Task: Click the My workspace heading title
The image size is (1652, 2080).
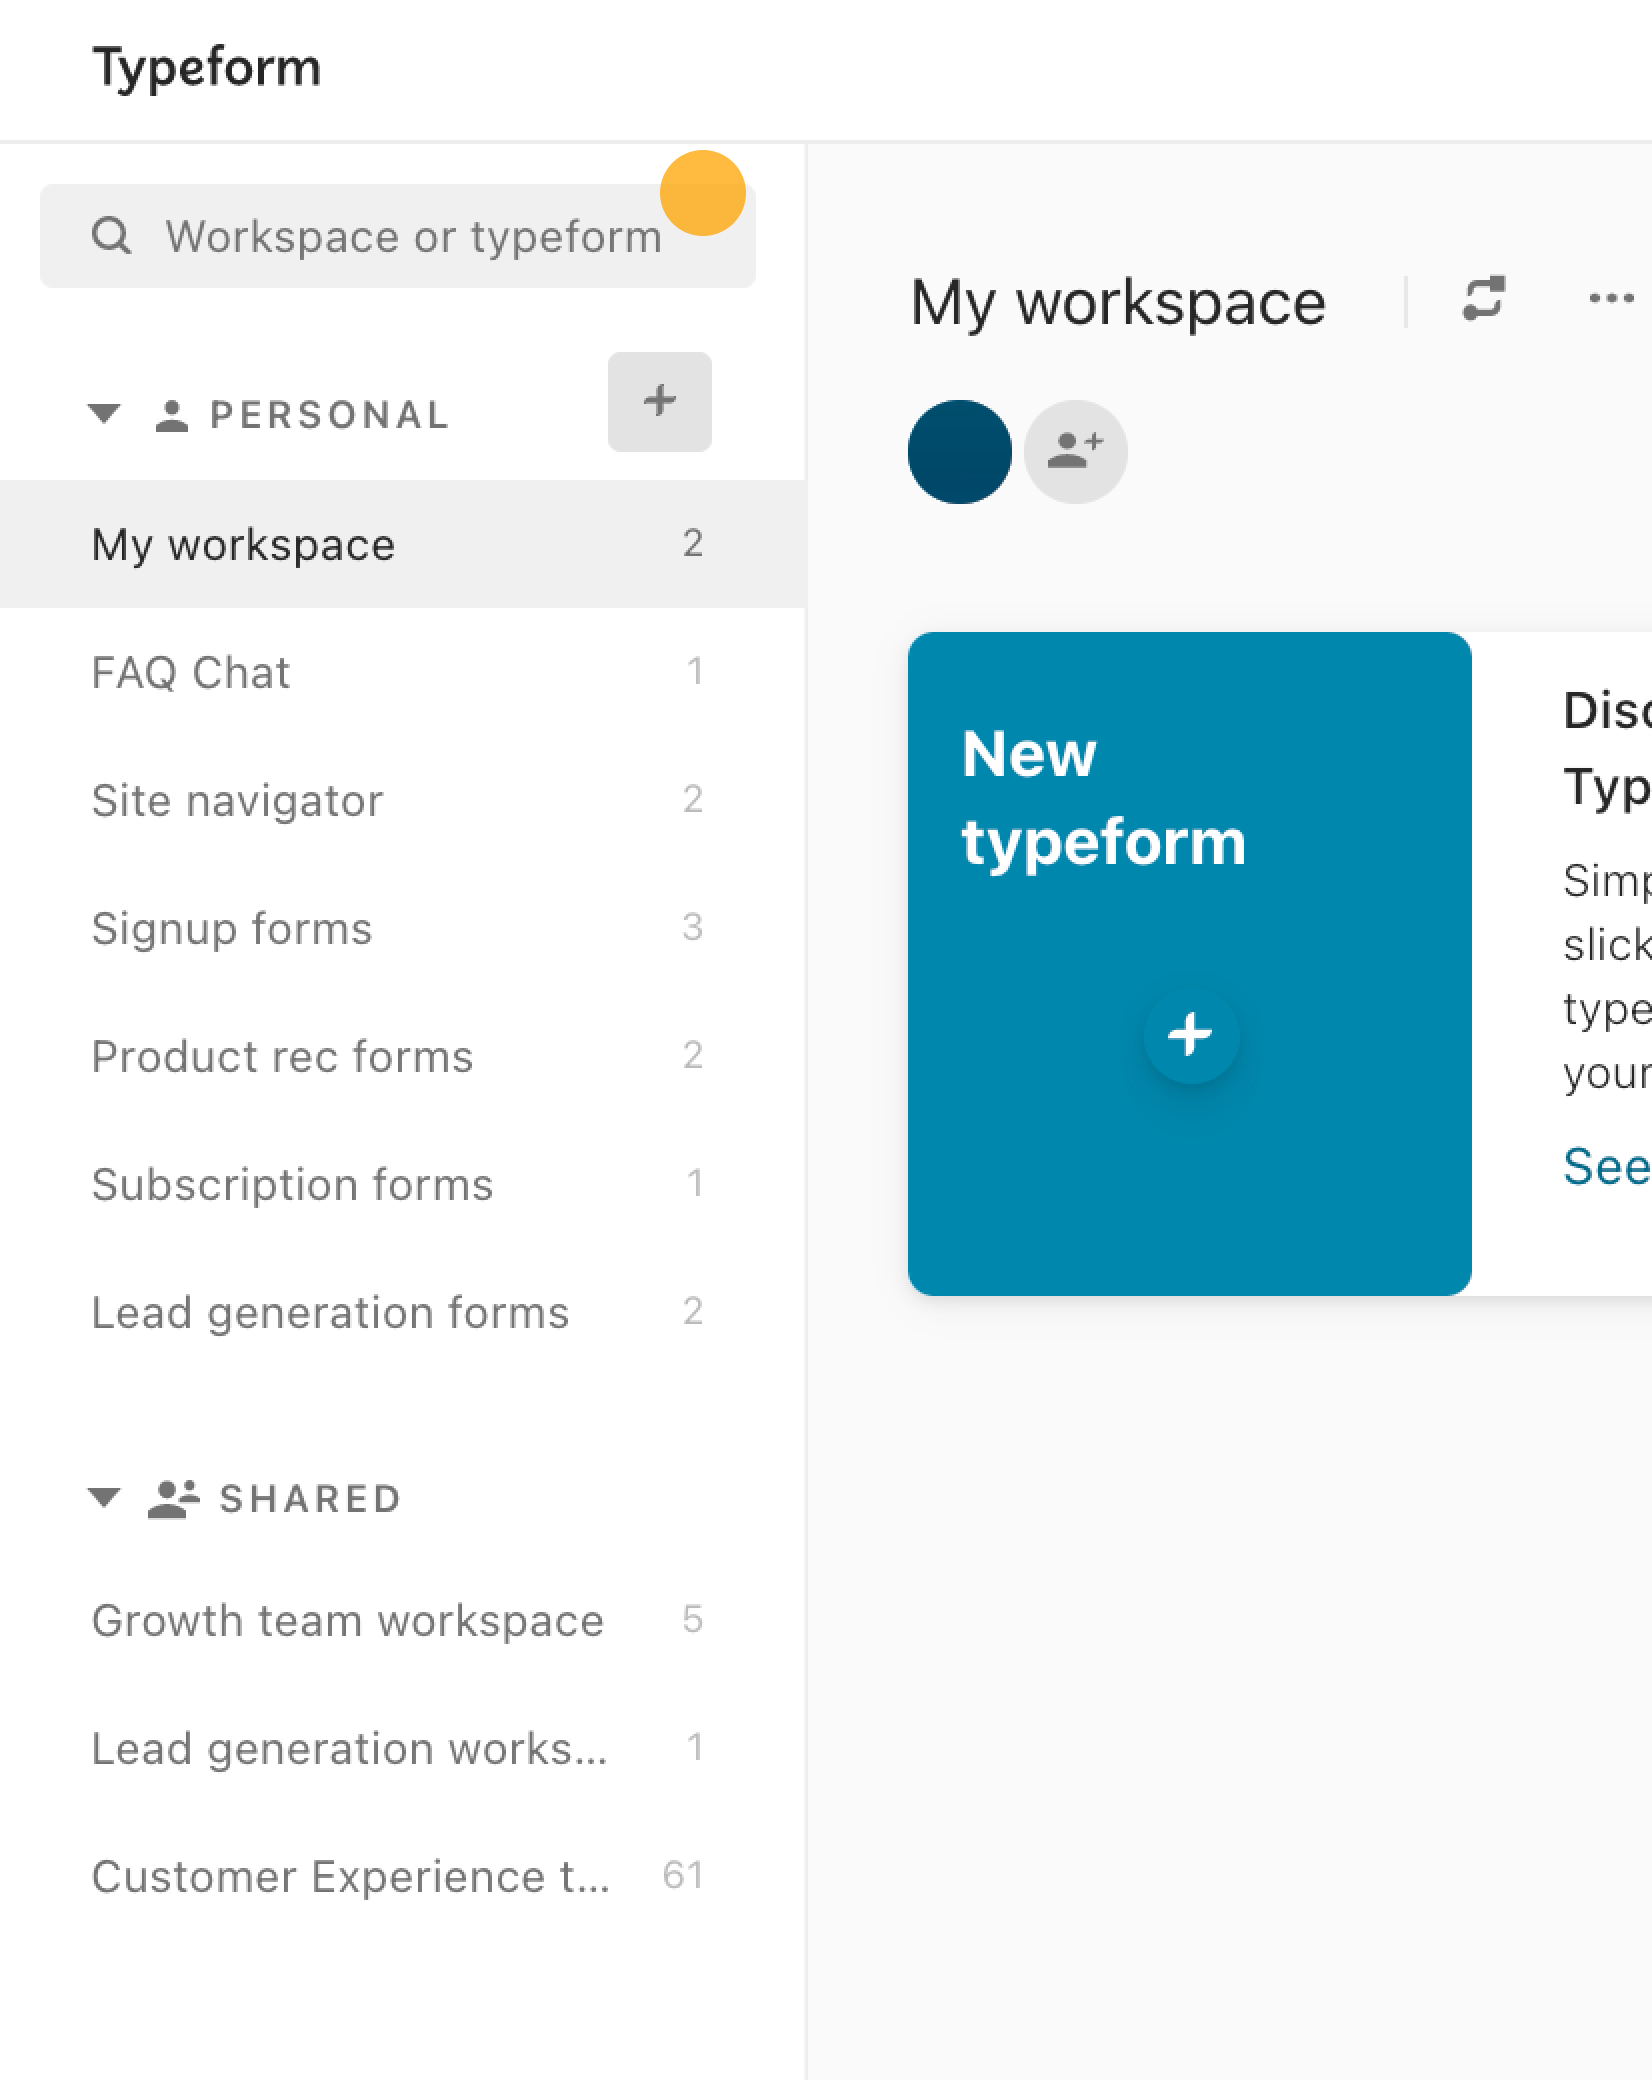Action: tap(1118, 303)
